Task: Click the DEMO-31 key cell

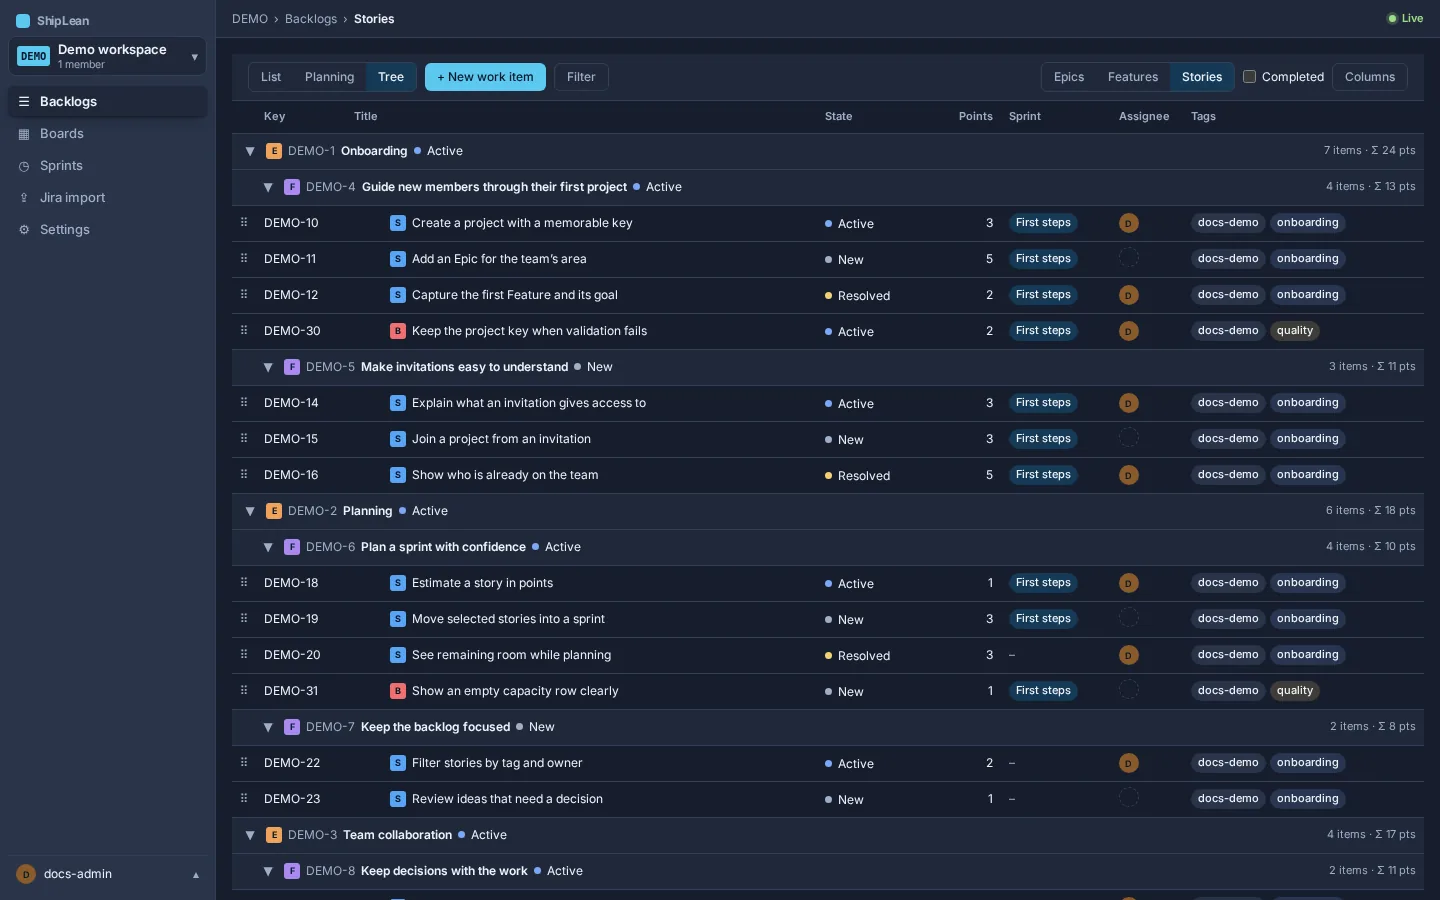Action: click(291, 691)
